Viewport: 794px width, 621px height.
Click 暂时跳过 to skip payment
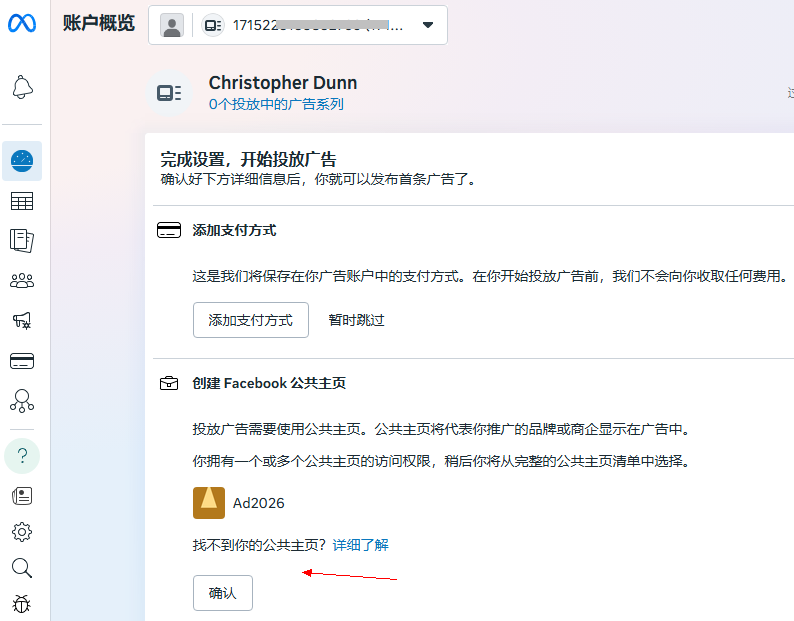point(356,320)
